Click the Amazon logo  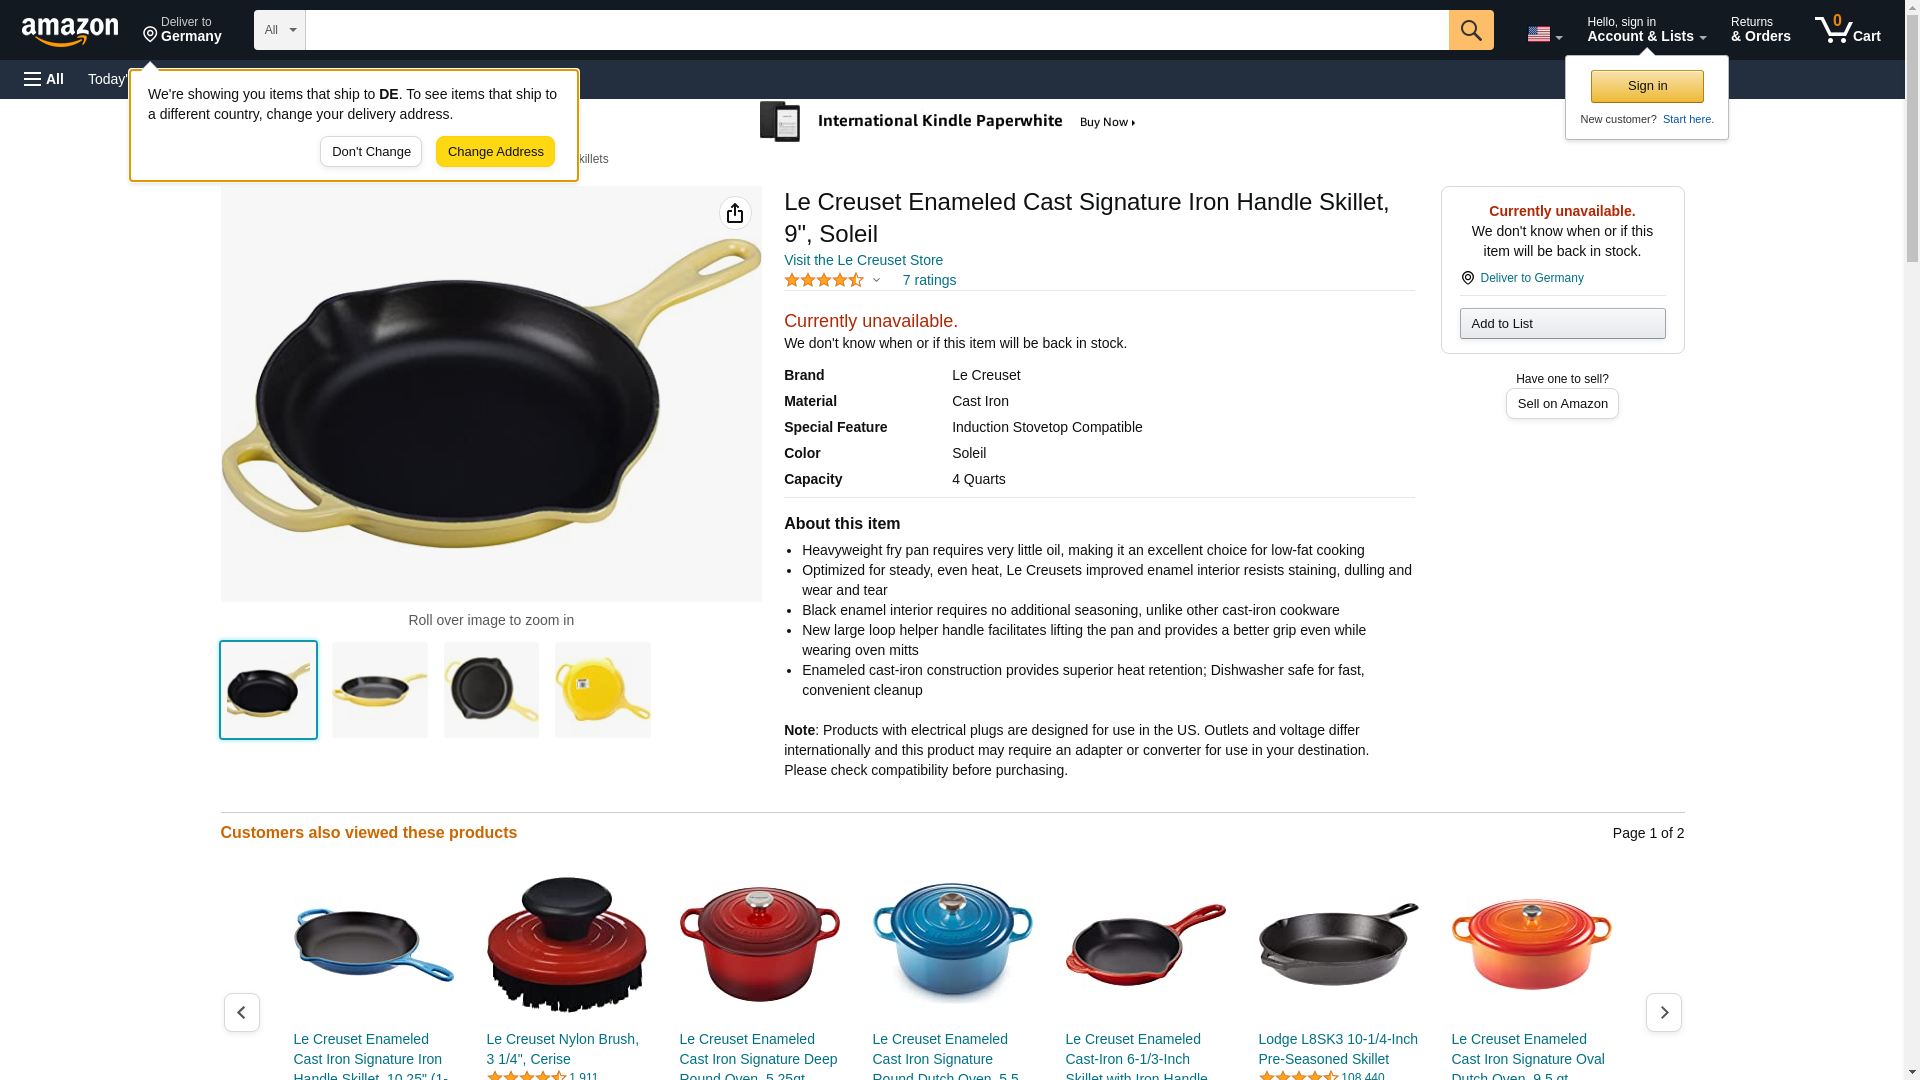pyautogui.click(x=70, y=31)
